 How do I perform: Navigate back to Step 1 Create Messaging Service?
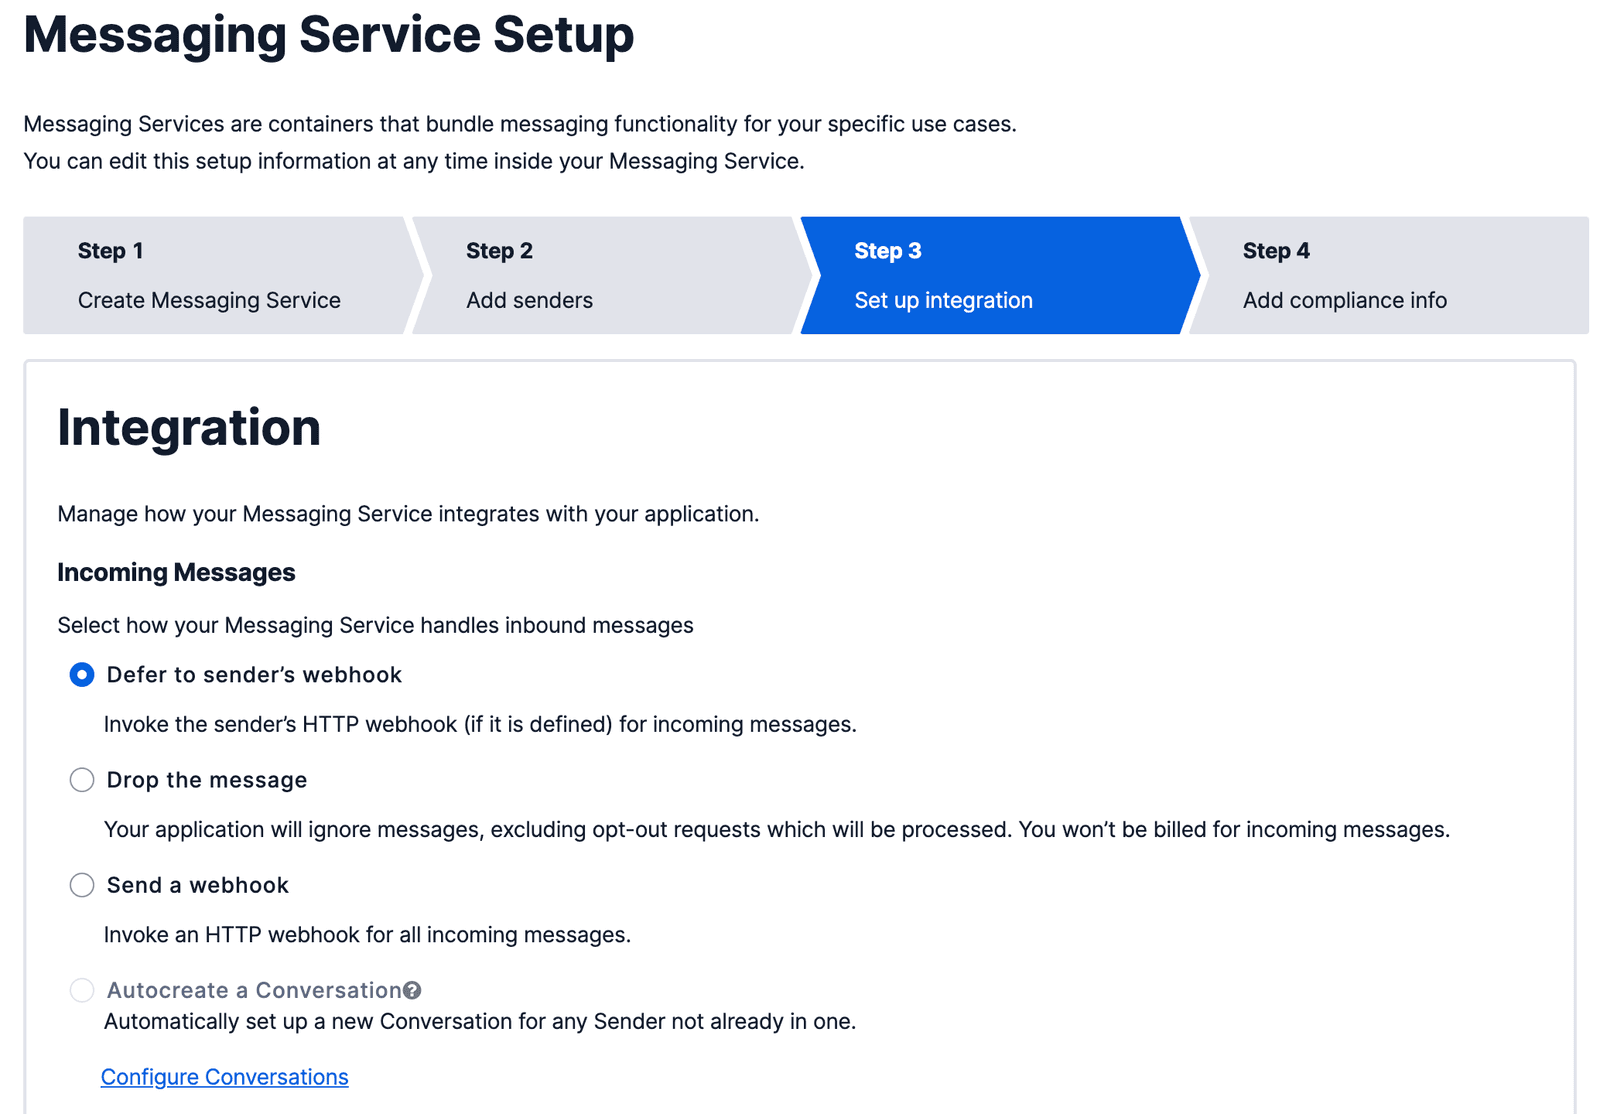click(x=209, y=275)
